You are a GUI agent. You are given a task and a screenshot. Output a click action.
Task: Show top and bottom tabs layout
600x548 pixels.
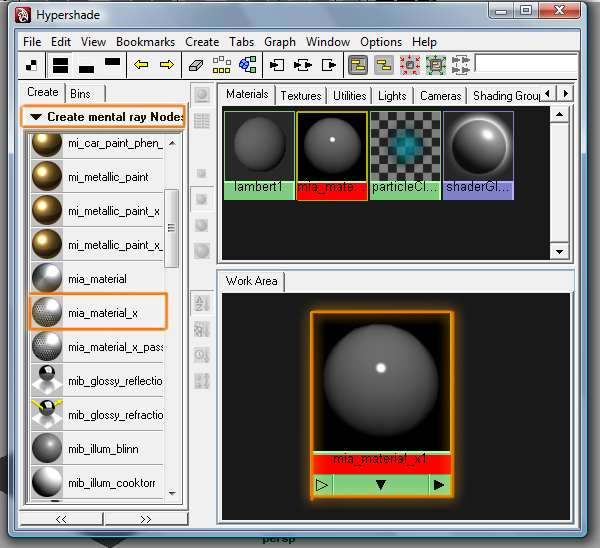pyautogui.click(x=60, y=65)
